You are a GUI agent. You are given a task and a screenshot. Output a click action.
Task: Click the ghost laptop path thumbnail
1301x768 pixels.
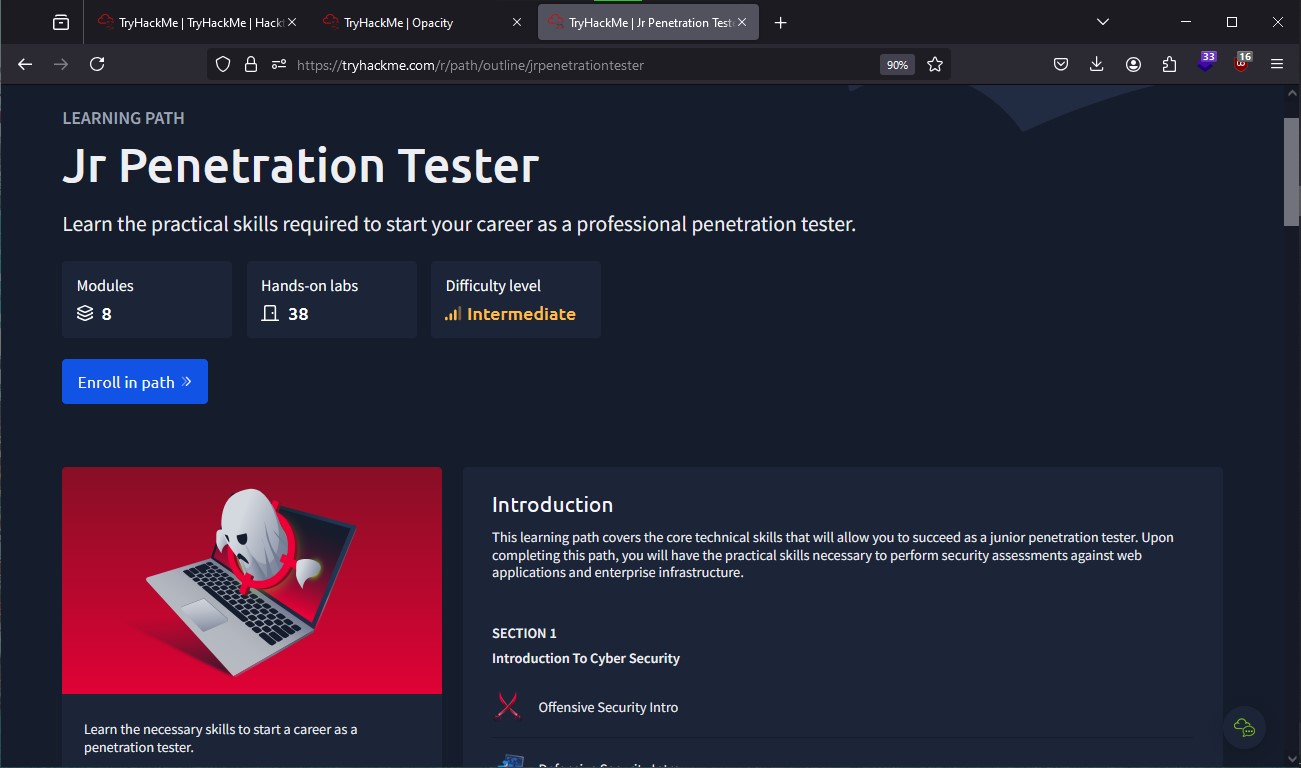tap(252, 580)
